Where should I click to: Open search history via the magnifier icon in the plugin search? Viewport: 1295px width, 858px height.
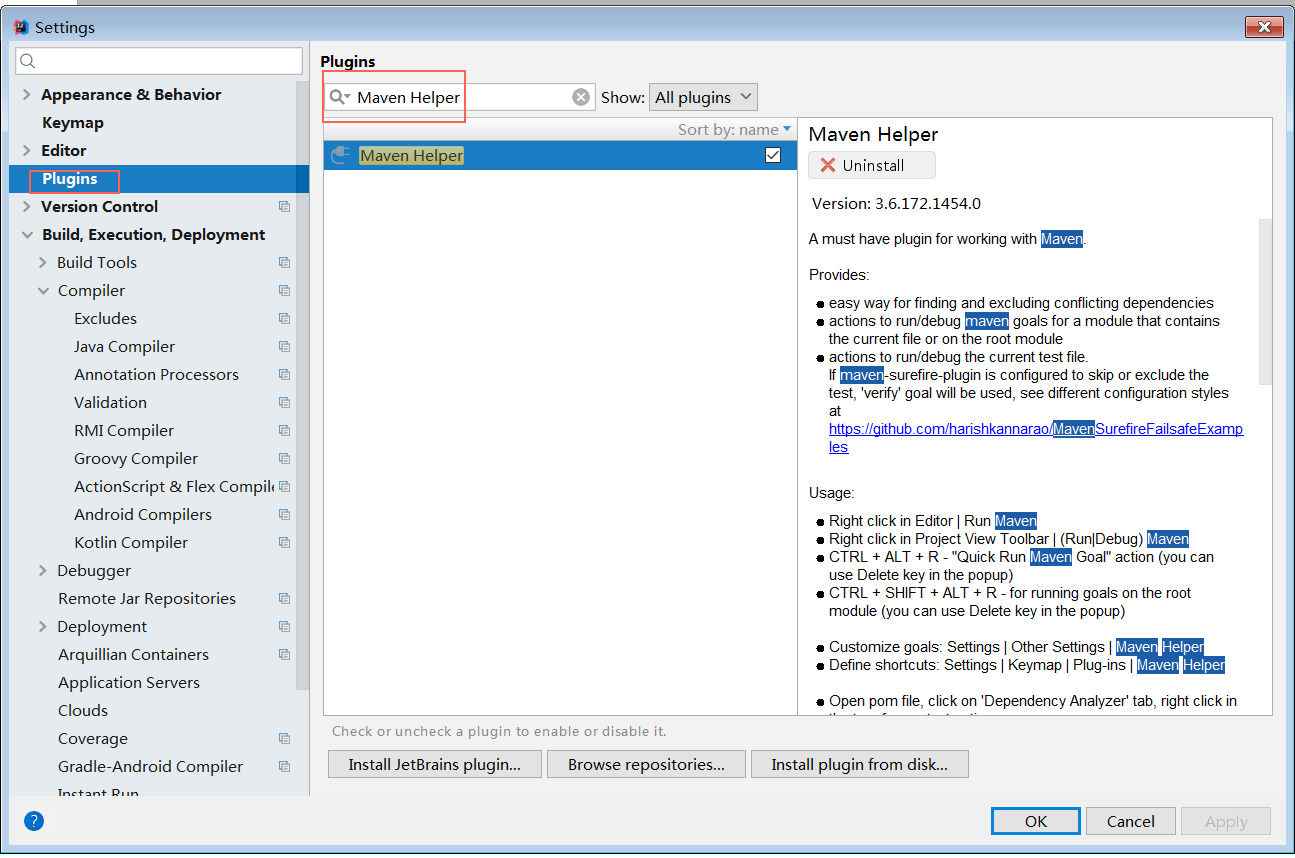[x=340, y=97]
